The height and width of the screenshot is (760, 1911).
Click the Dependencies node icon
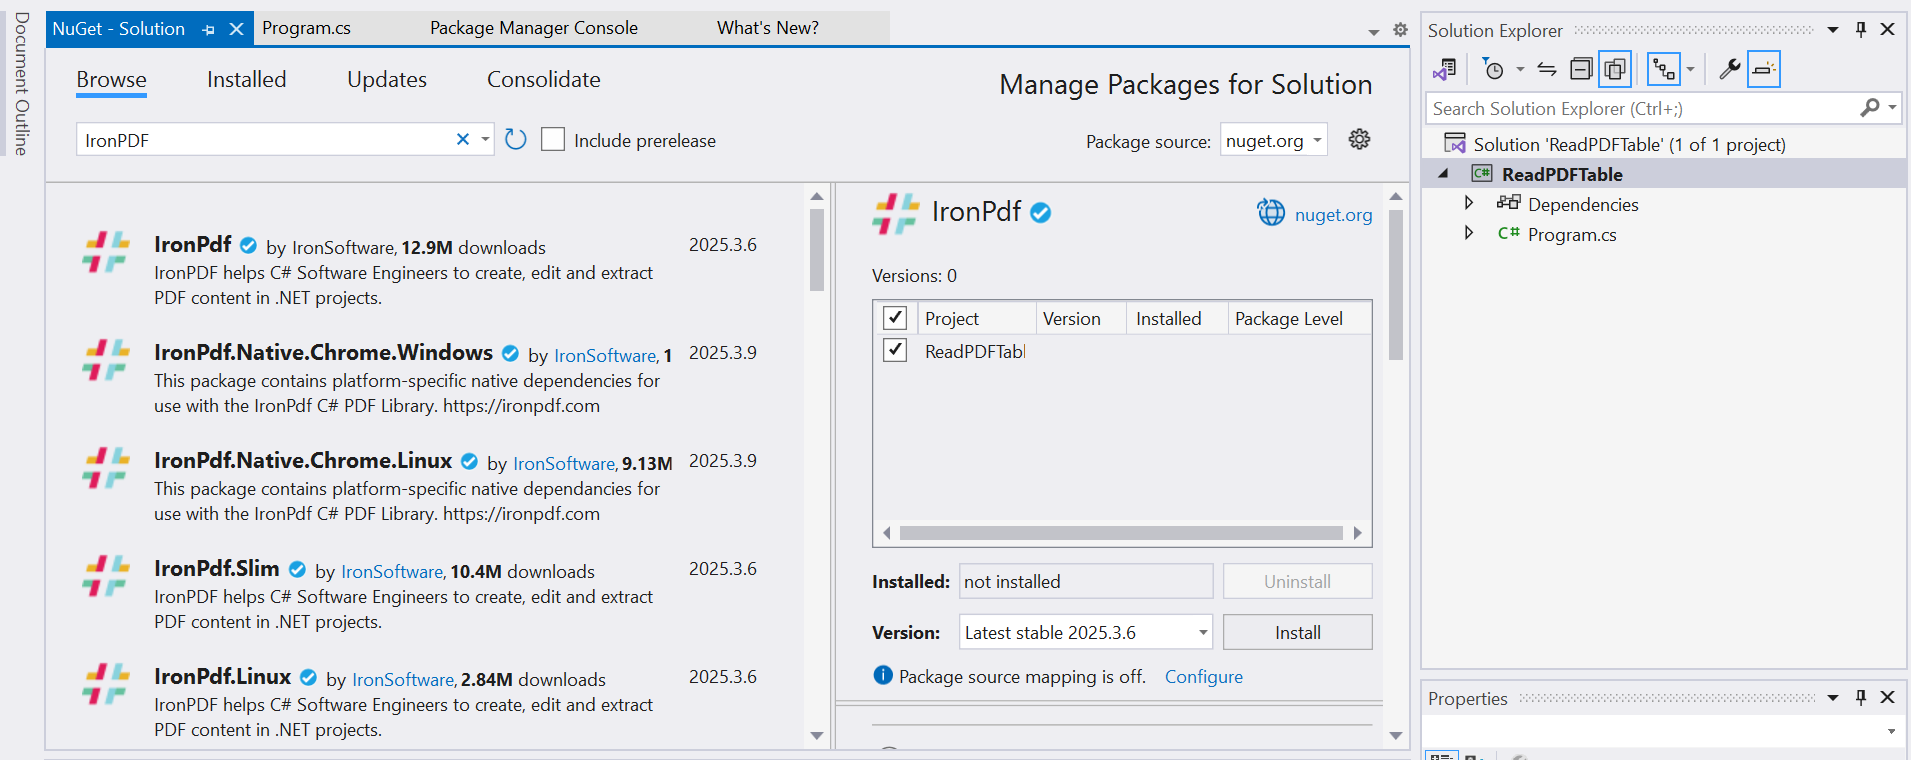(x=1508, y=203)
